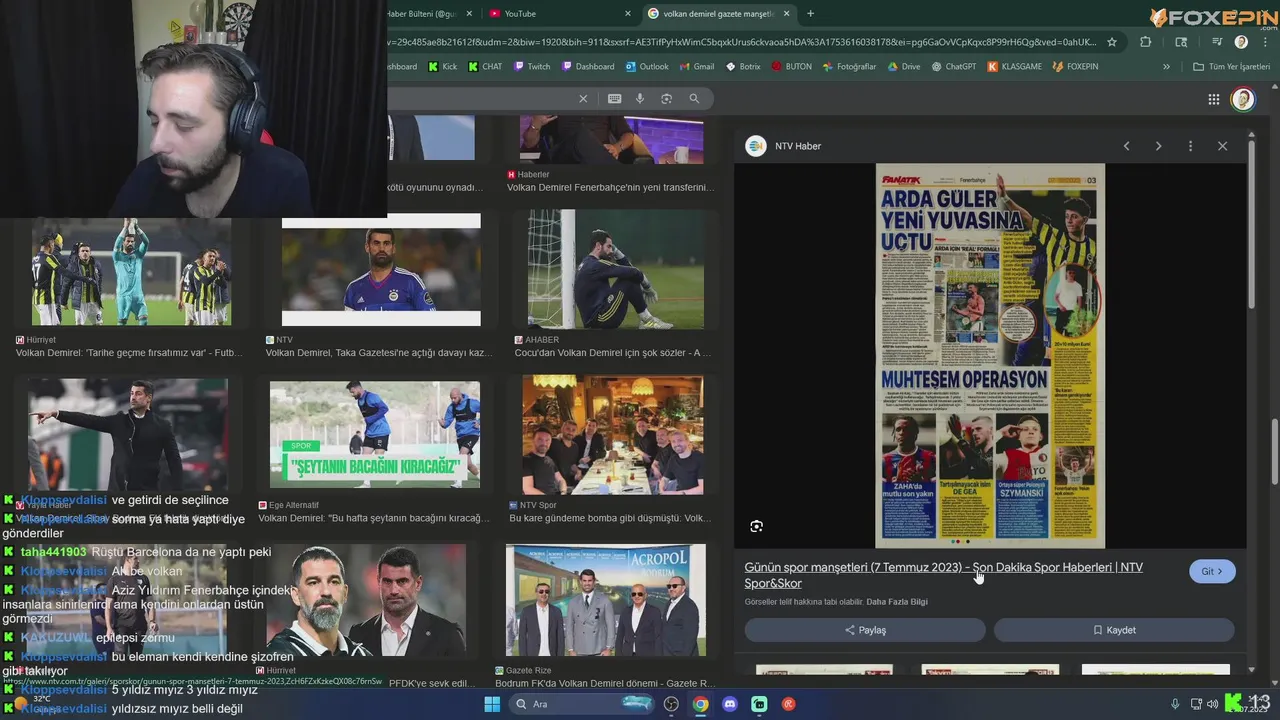Start voice search with microphone icon
Screen dimensions: 1280x720
[640, 98]
